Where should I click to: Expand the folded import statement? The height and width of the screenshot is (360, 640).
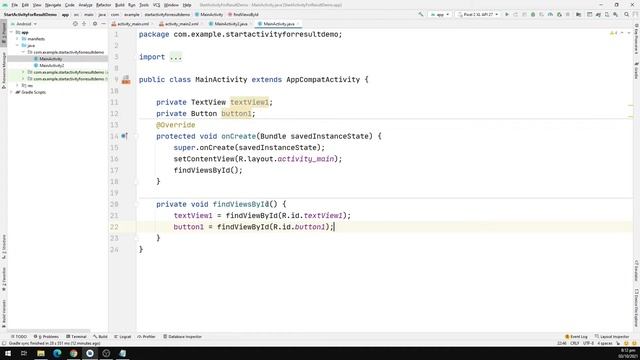coord(176,57)
